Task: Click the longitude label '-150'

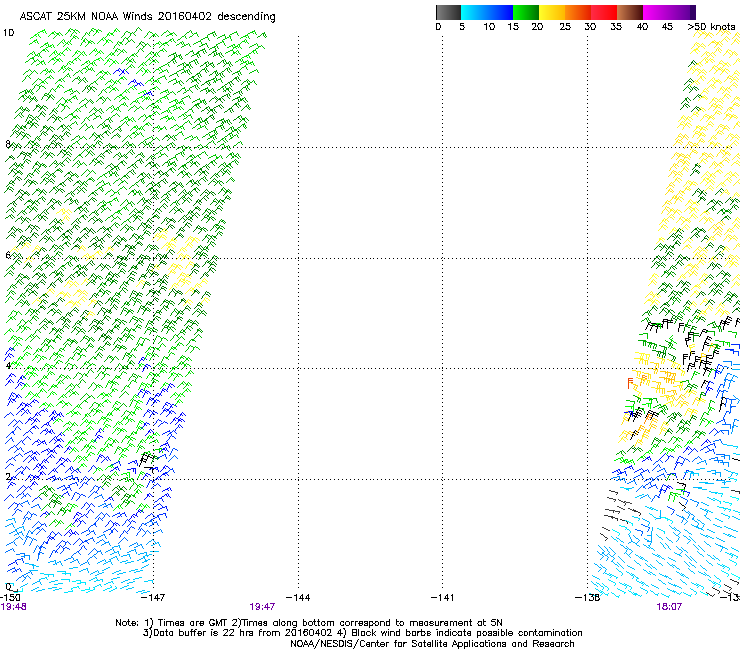Action: [10, 598]
